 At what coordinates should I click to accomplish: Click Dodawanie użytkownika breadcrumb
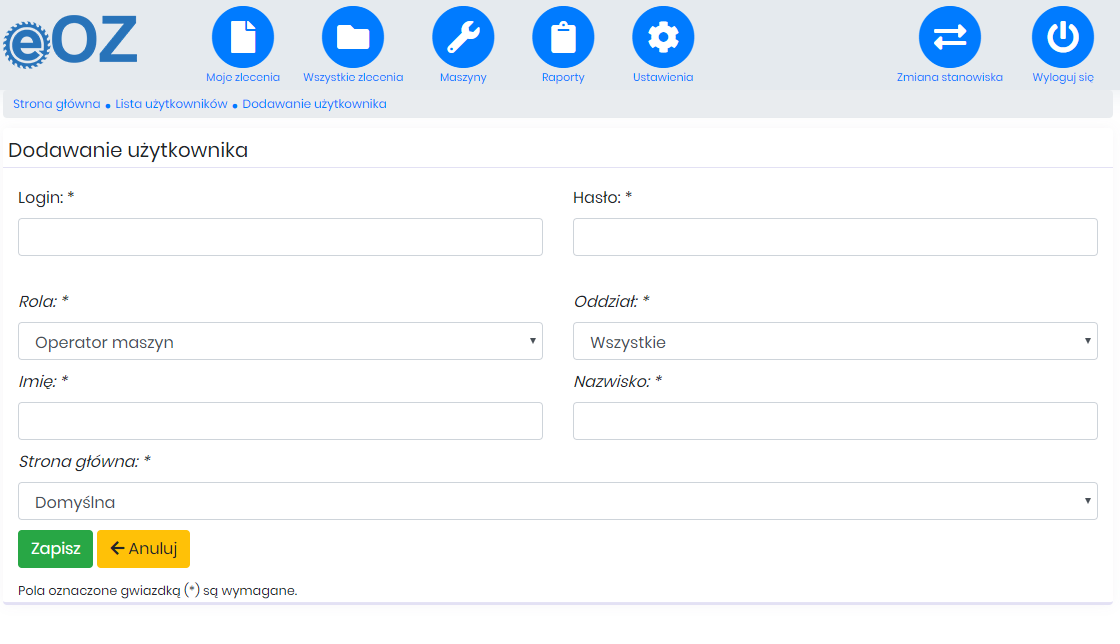(314, 104)
